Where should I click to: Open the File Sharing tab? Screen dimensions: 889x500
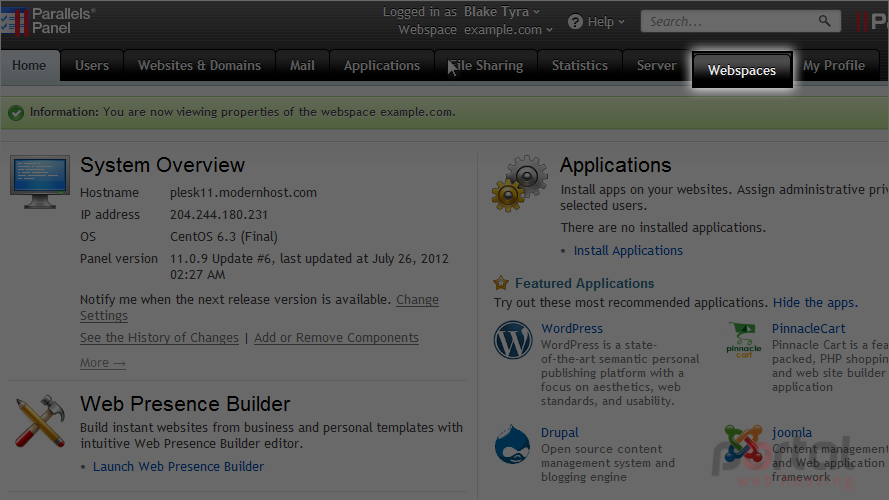click(x=486, y=66)
